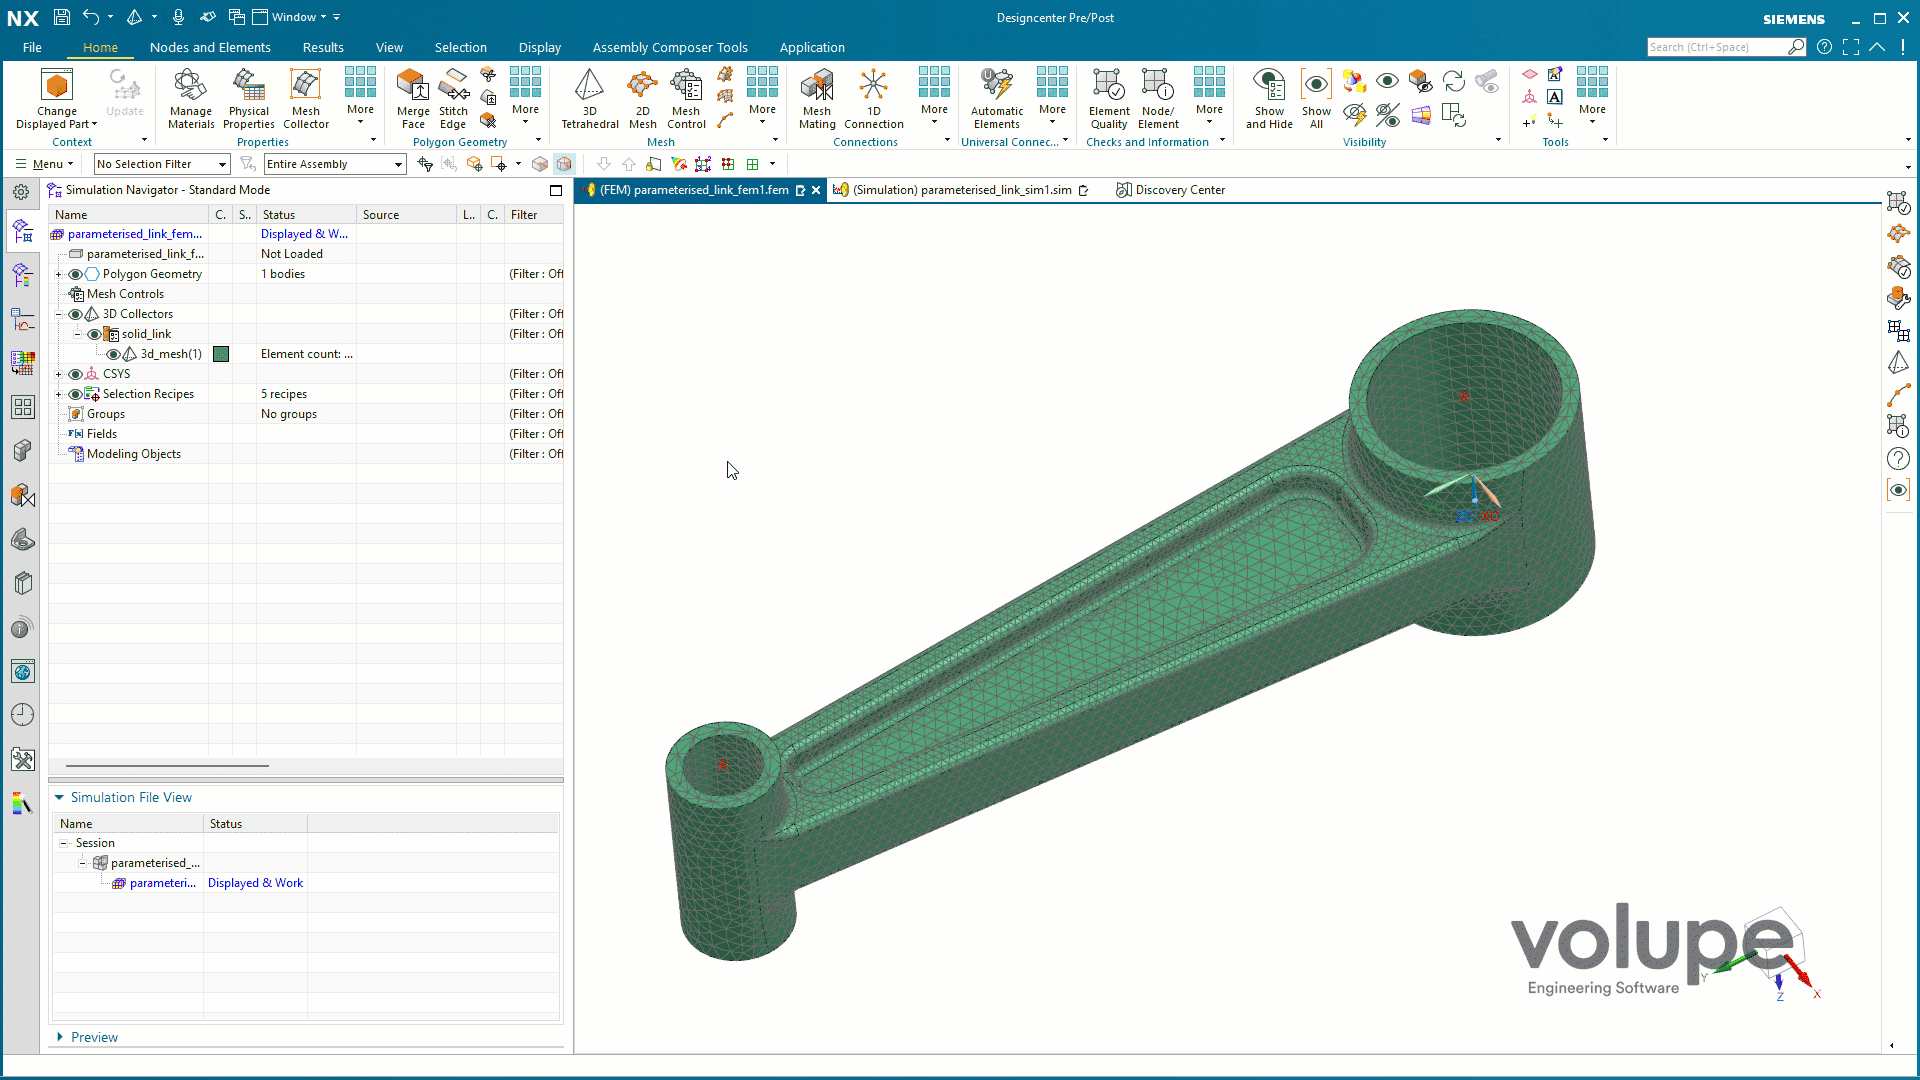Toggle visibility of Polygon Geometry
1920x1080 pixels.
pyautogui.click(x=75, y=274)
